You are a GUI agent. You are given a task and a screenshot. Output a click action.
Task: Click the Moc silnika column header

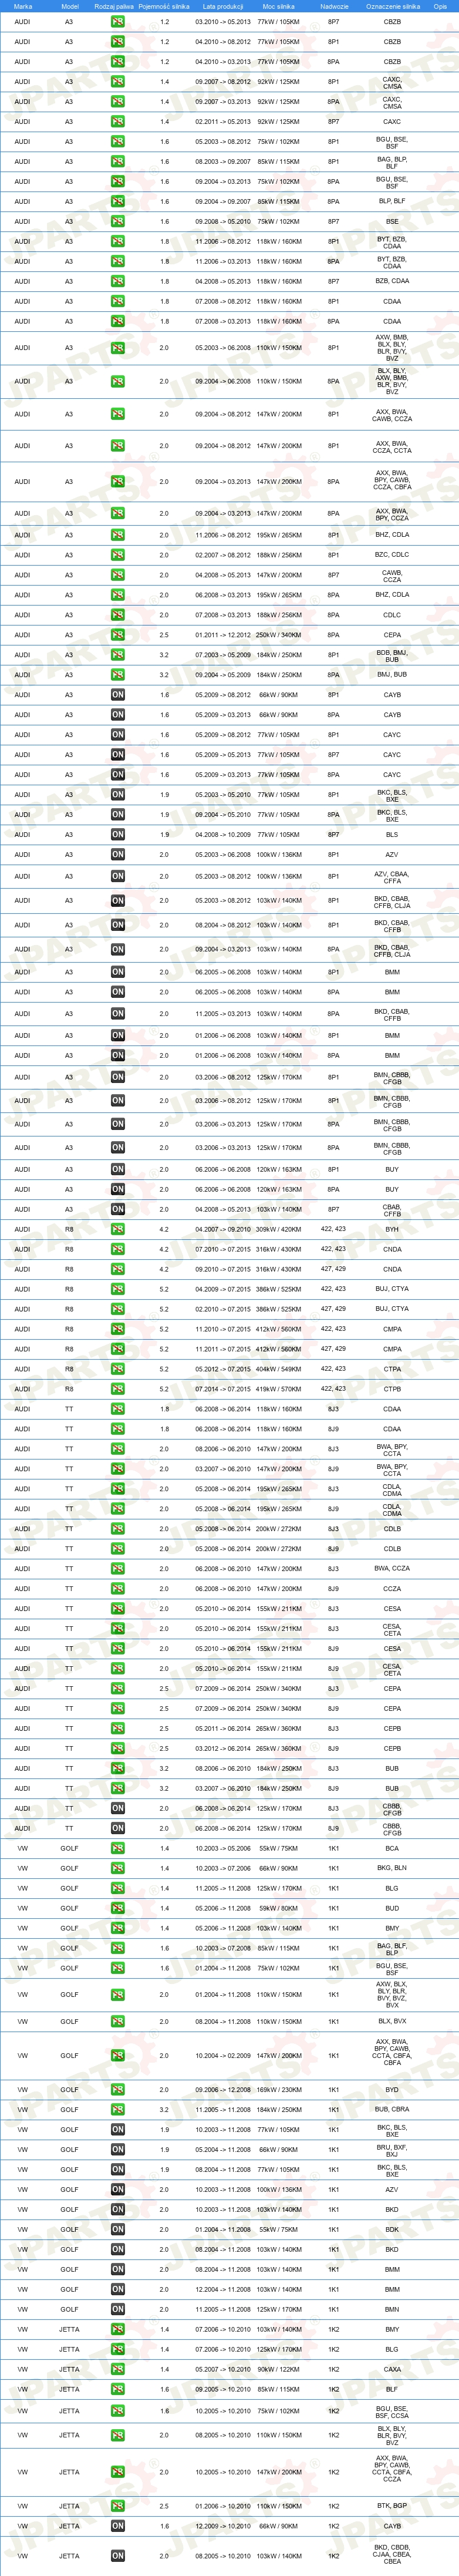tap(278, 6)
